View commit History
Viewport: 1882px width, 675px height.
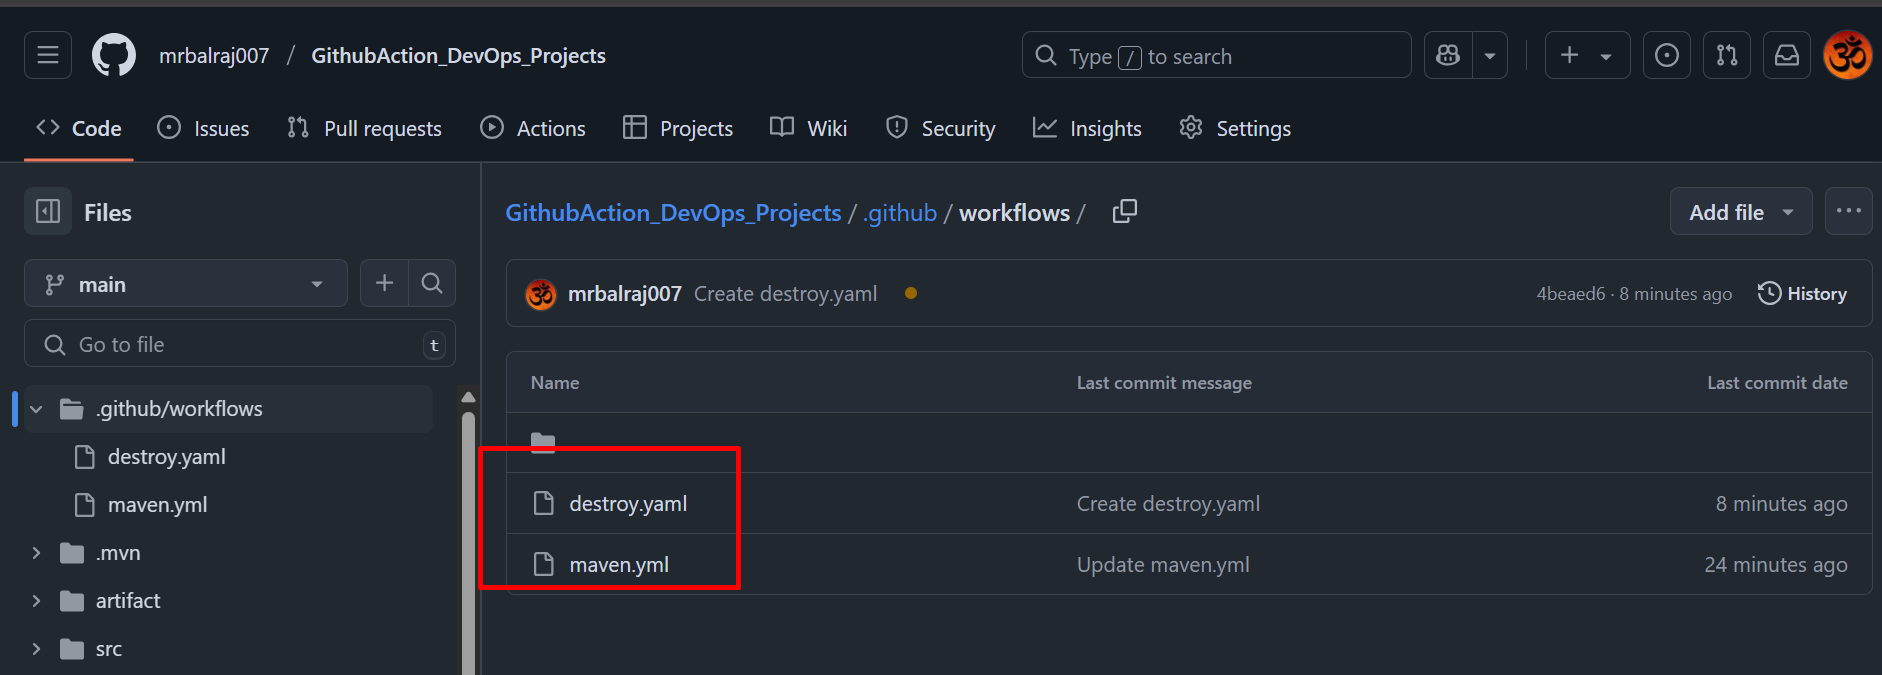[x=1802, y=294]
